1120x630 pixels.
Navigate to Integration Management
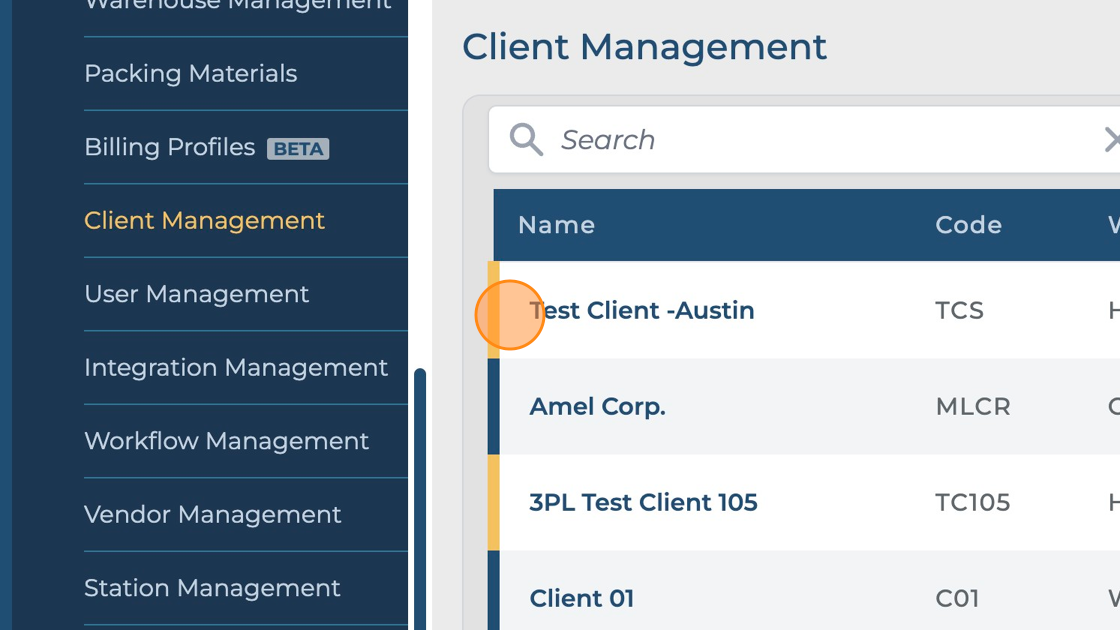pos(235,368)
